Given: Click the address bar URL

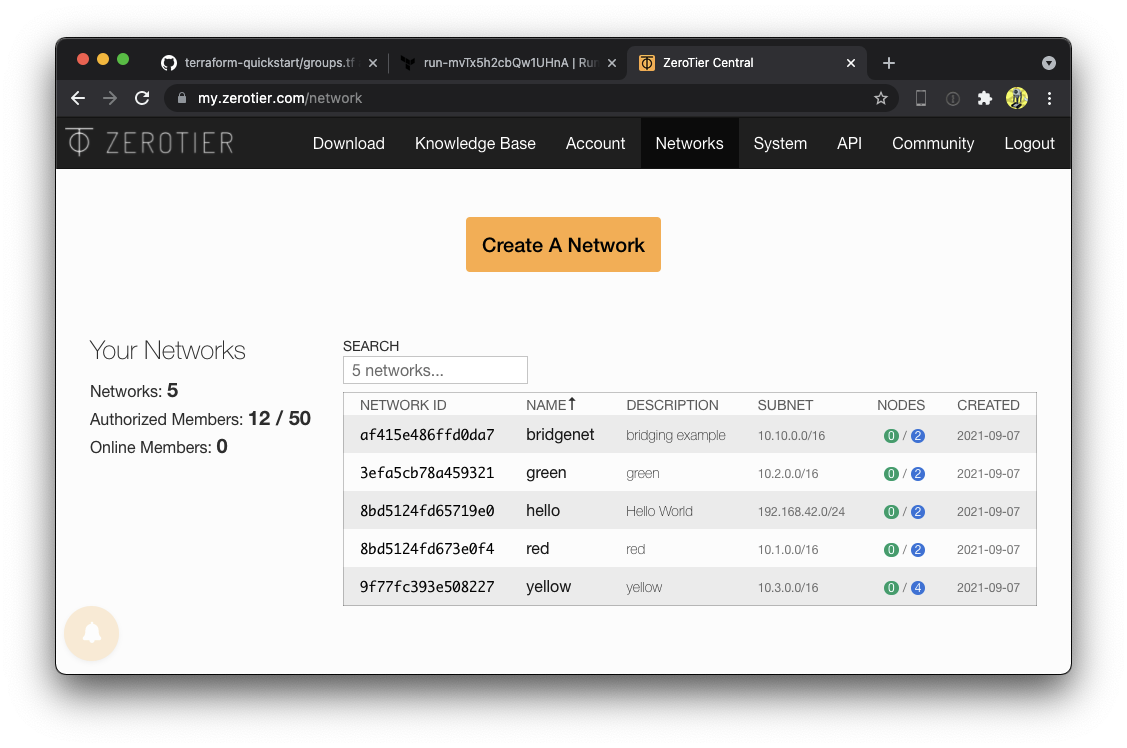Looking at the screenshot, I should pos(280,98).
